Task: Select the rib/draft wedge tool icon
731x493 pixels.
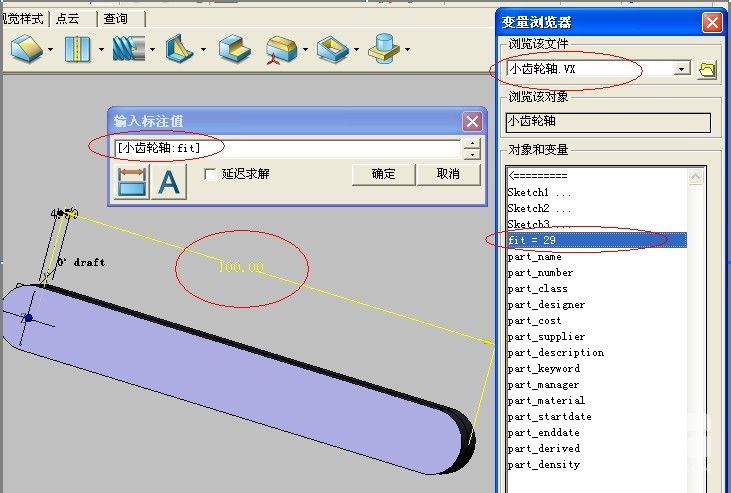Action: (x=180, y=47)
